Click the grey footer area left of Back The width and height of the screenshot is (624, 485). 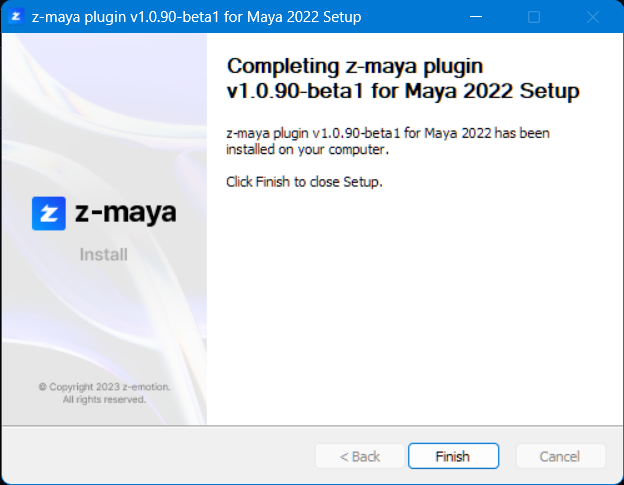click(x=150, y=456)
